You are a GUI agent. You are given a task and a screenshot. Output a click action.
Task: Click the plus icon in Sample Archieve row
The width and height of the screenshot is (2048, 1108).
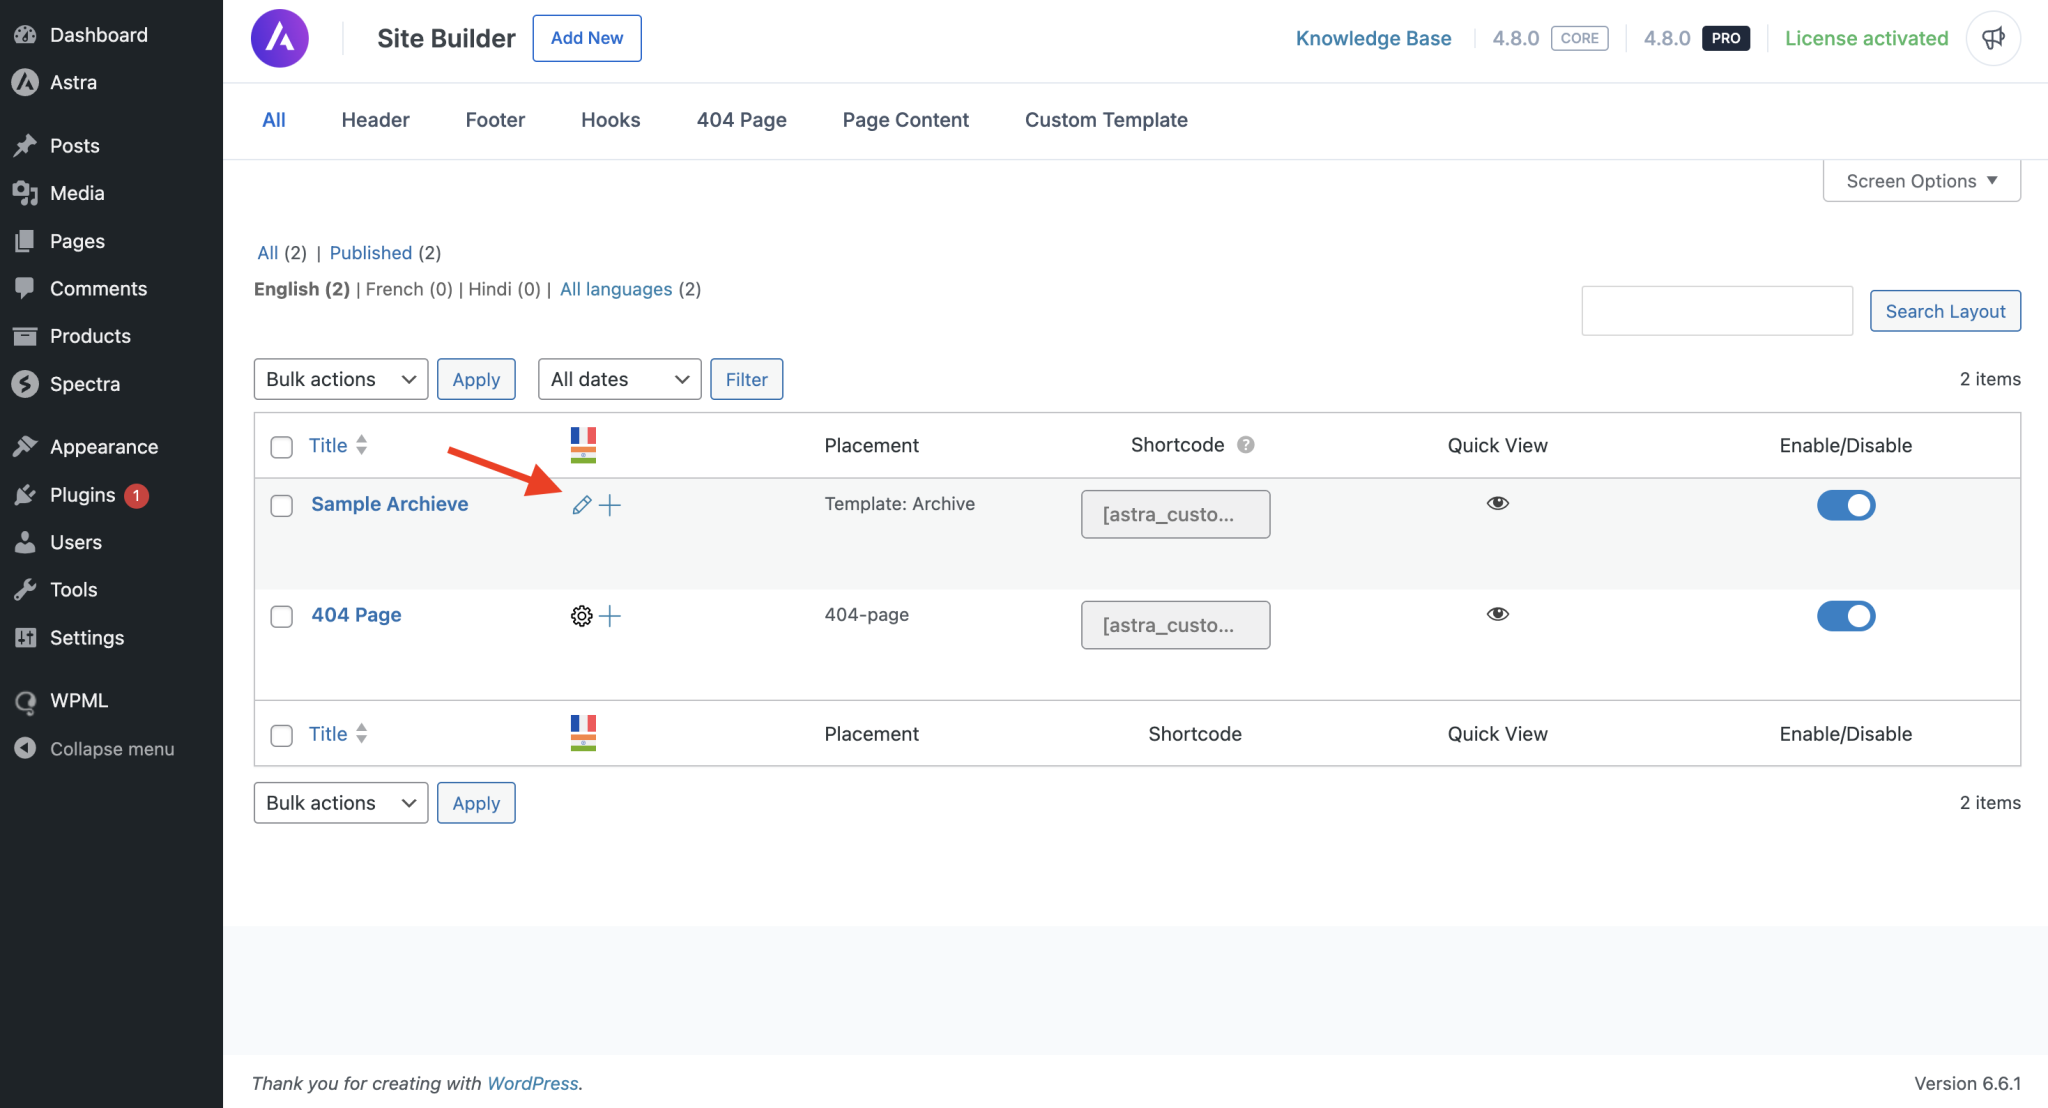610,505
